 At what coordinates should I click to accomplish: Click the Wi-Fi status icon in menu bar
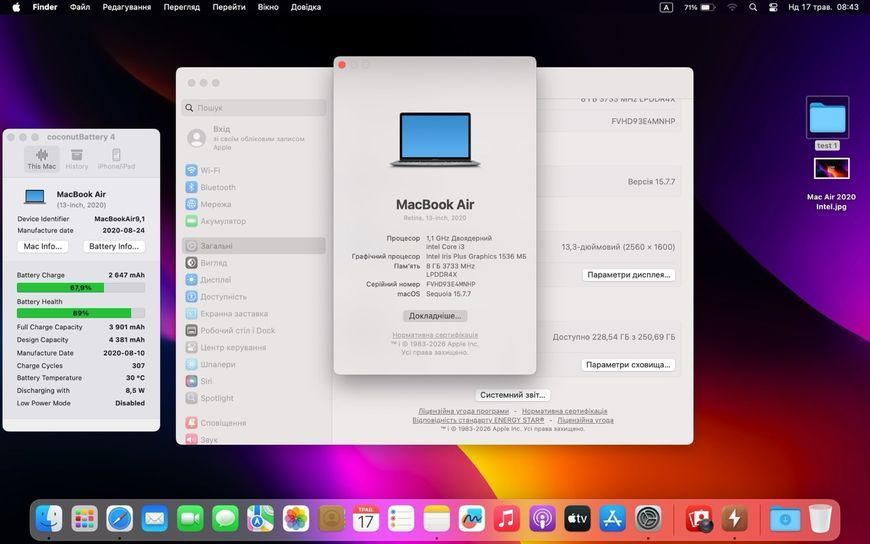click(x=732, y=7)
